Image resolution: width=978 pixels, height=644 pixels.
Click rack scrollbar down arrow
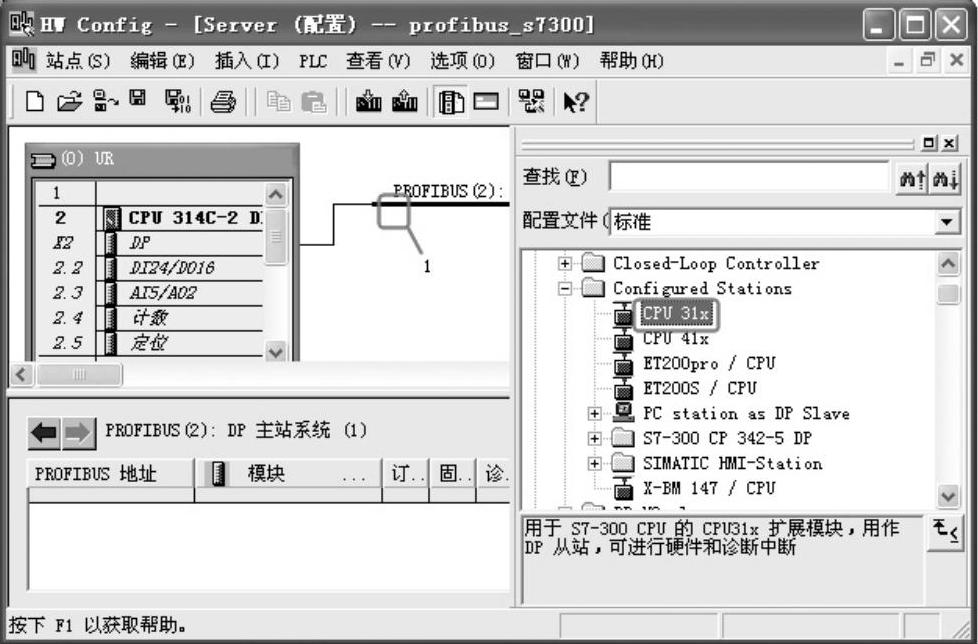pyautogui.click(x=275, y=352)
